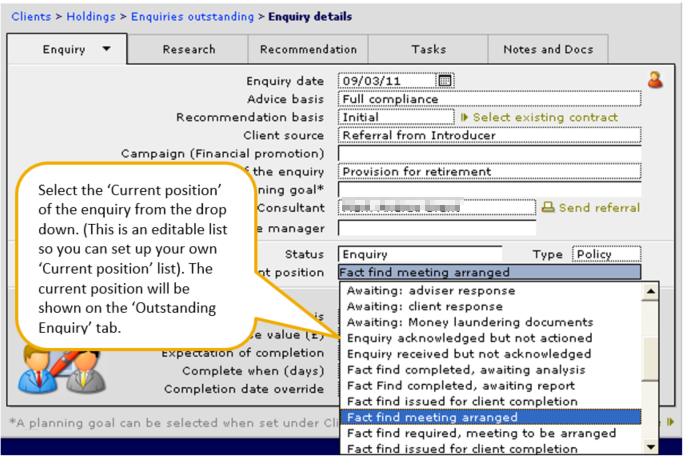Open the Type dropdown showing Policy
Screen dimensions: 688x457
[606, 254]
